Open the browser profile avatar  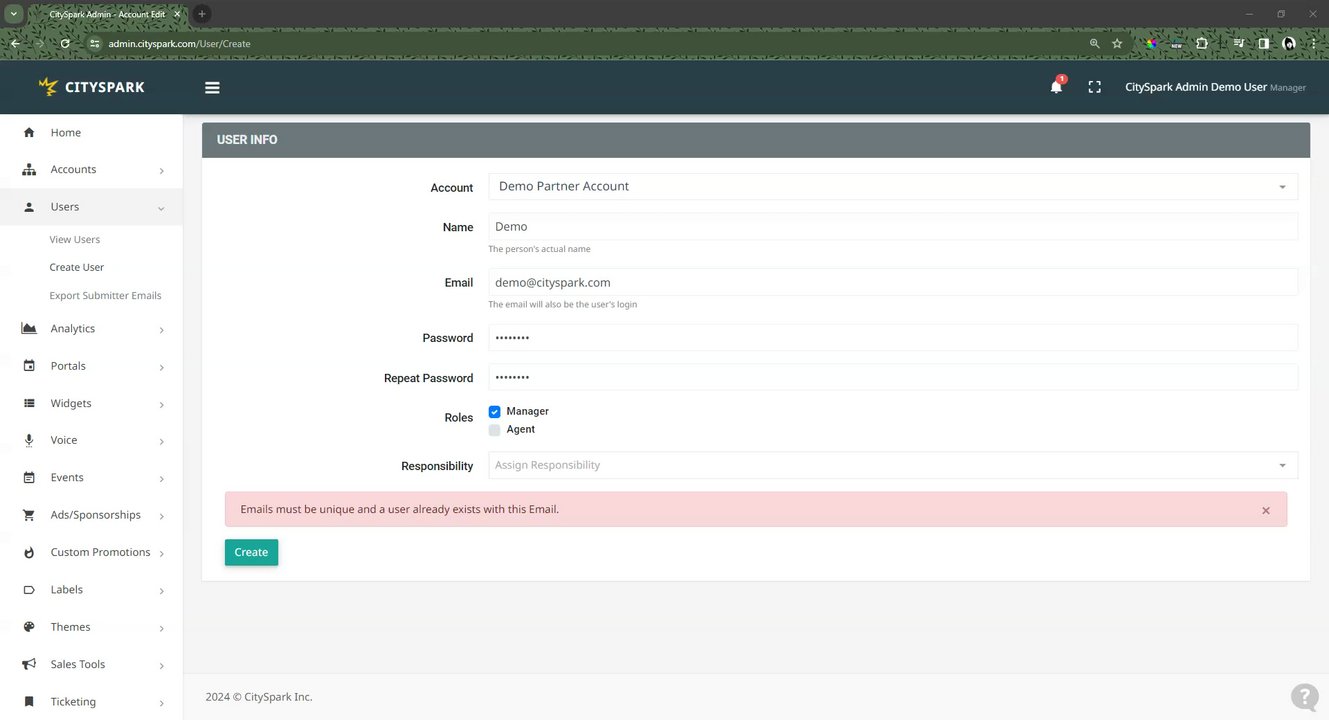tap(1289, 44)
